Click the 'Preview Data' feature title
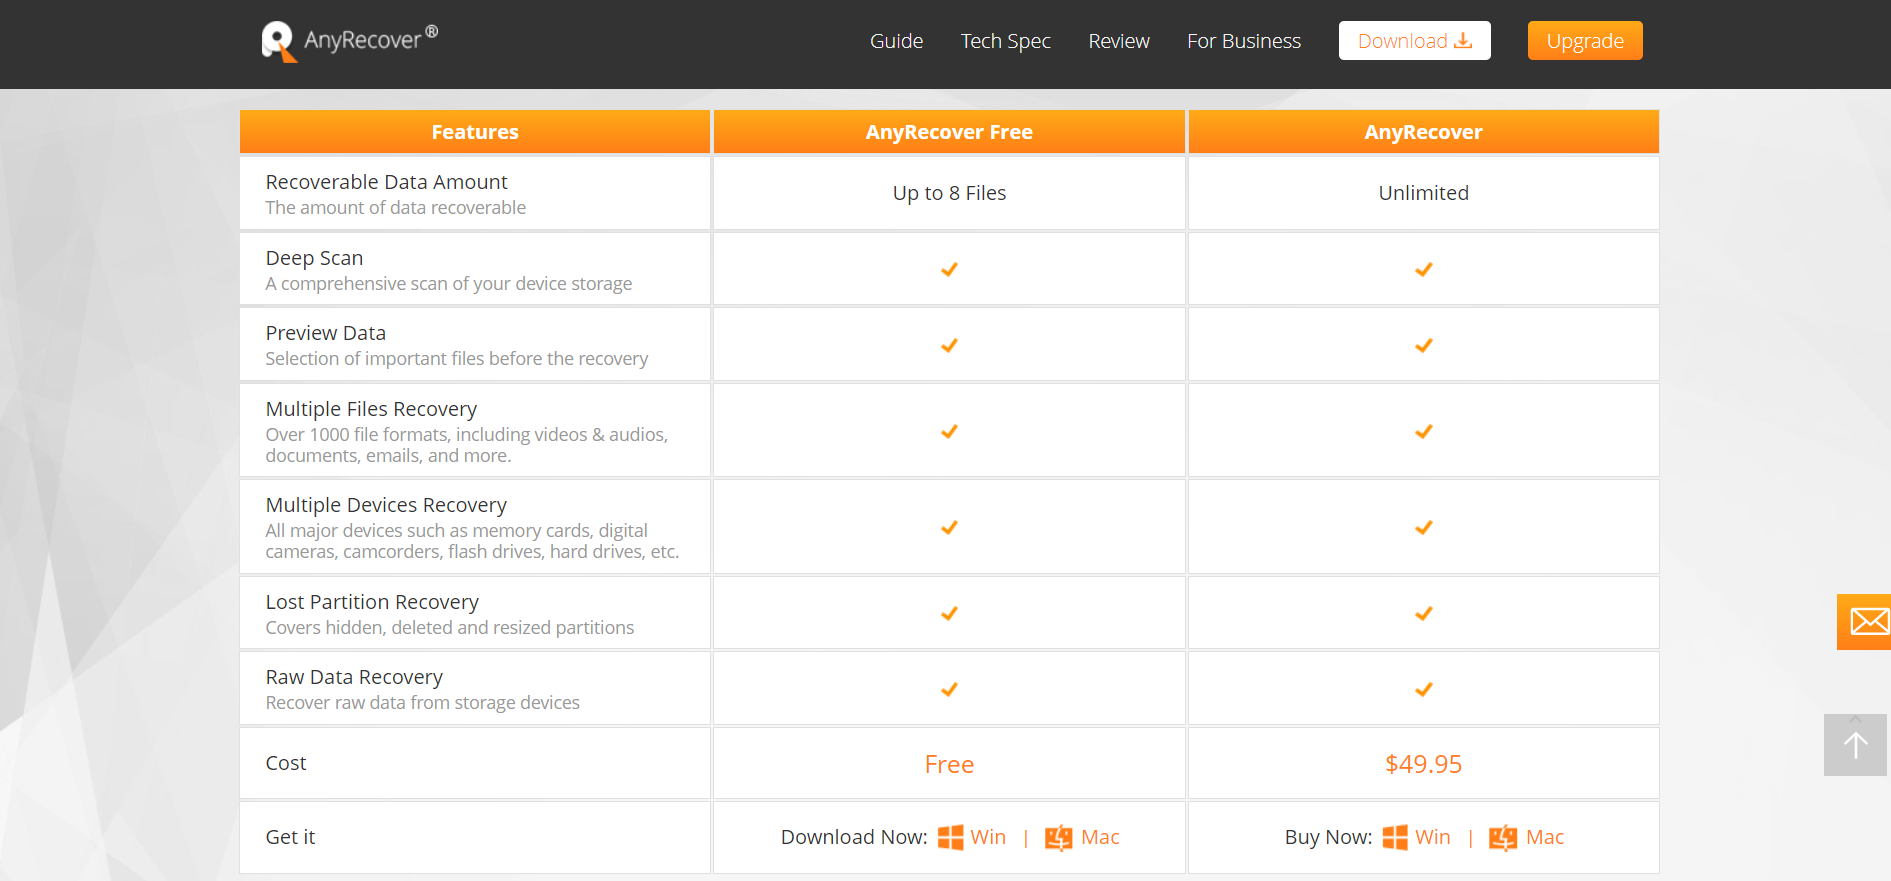Viewport: 1891px width, 881px height. 325,333
